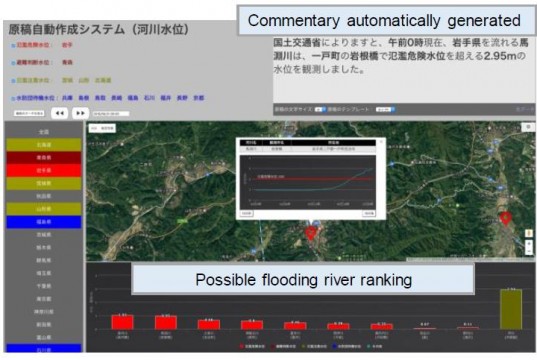This screenshot has height=360, width=537.
Task: Select the blue 福島県 item in prefecture list
Action: (44, 222)
